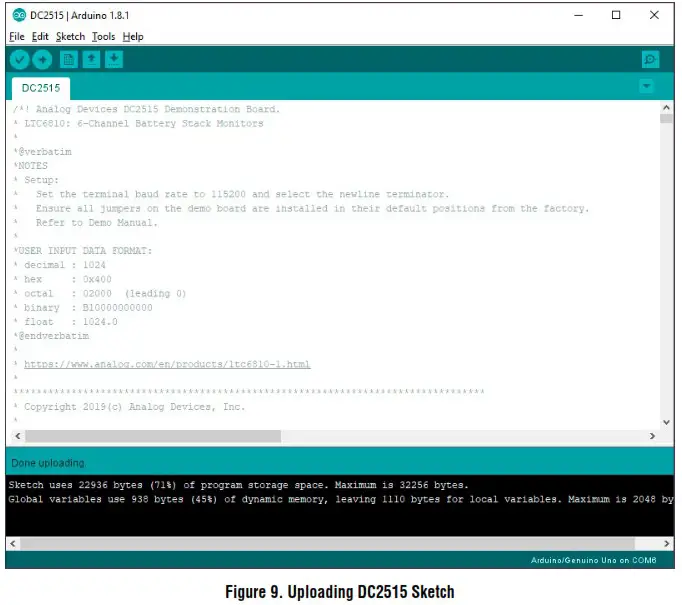Click the 'Done uploading.' status message
Image resolution: width=682 pixels, height=605 pixels.
tap(48, 463)
